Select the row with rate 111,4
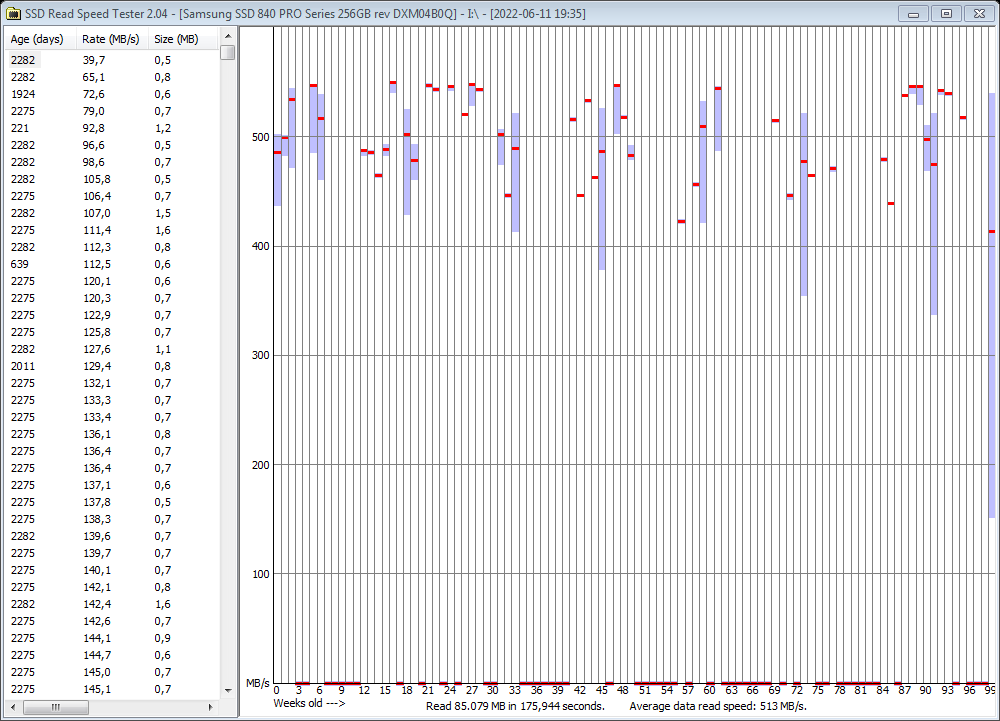Viewport: 1000px width, 721px height. click(x=112, y=230)
